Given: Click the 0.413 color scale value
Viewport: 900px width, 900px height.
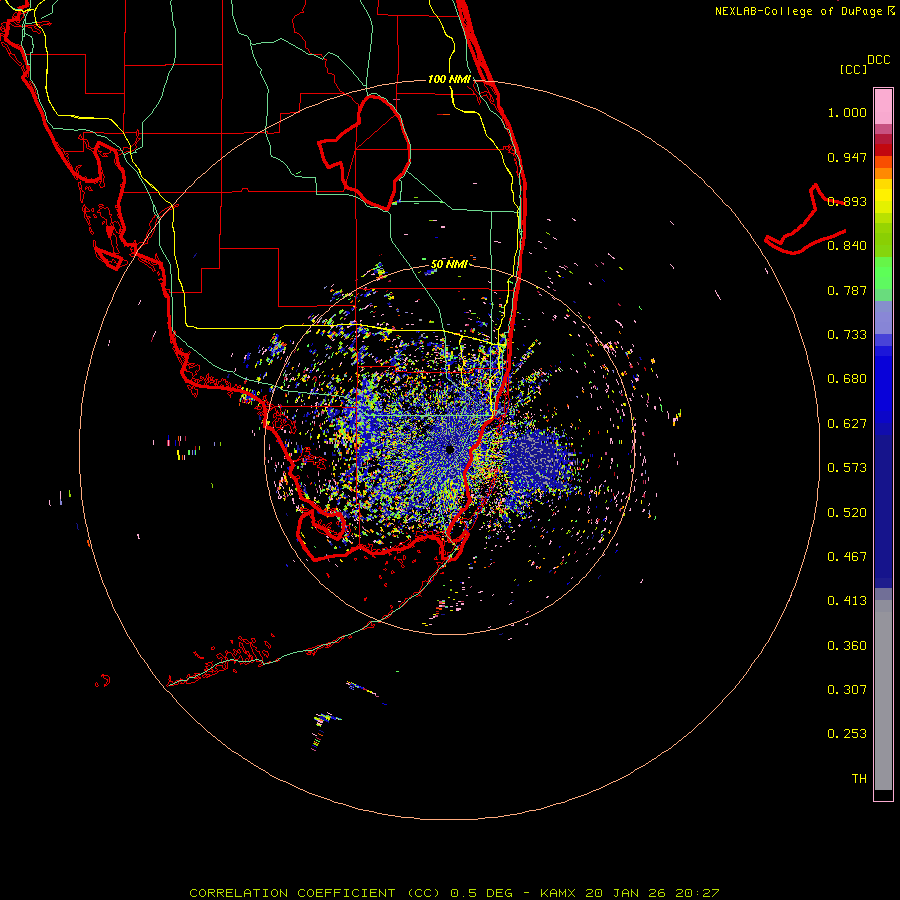Looking at the screenshot, I should click(x=847, y=601).
